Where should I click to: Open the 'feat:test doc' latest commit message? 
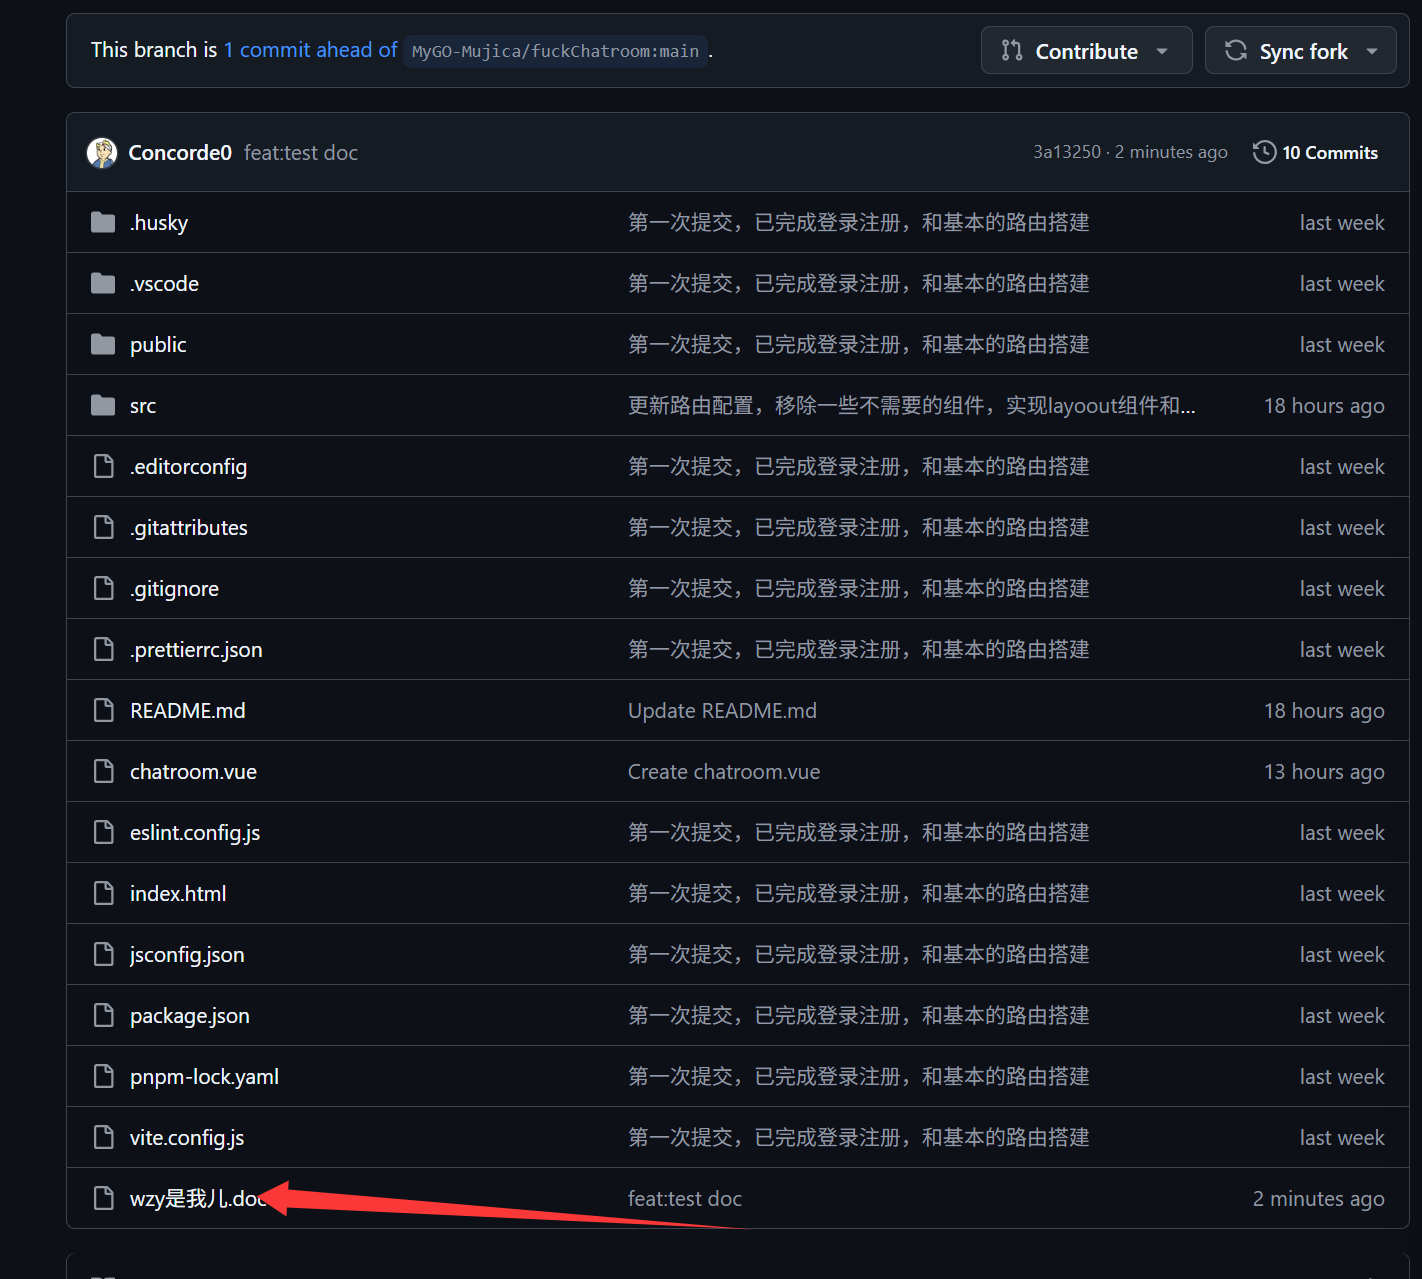pyautogui.click(x=301, y=153)
